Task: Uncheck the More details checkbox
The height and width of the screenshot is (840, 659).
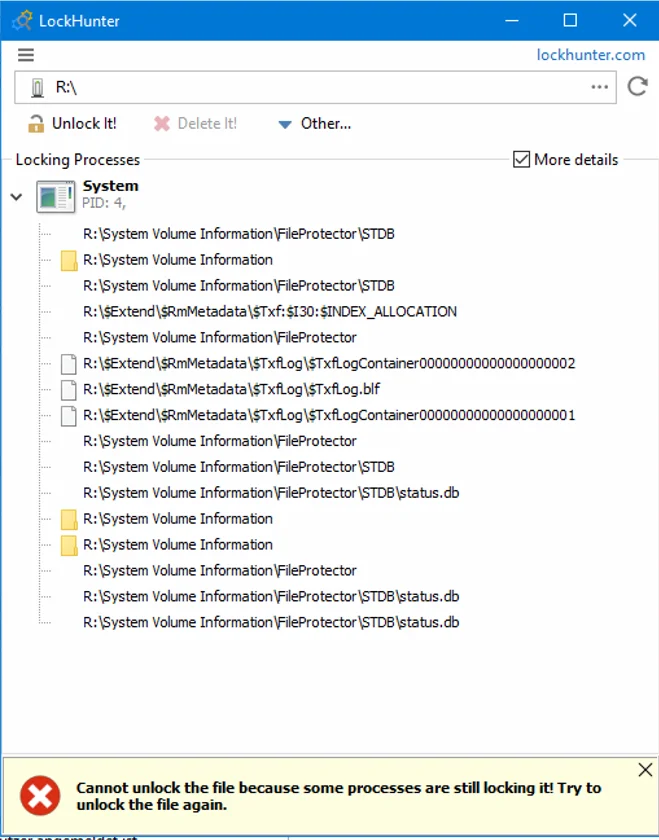Action: (x=521, y=160)
